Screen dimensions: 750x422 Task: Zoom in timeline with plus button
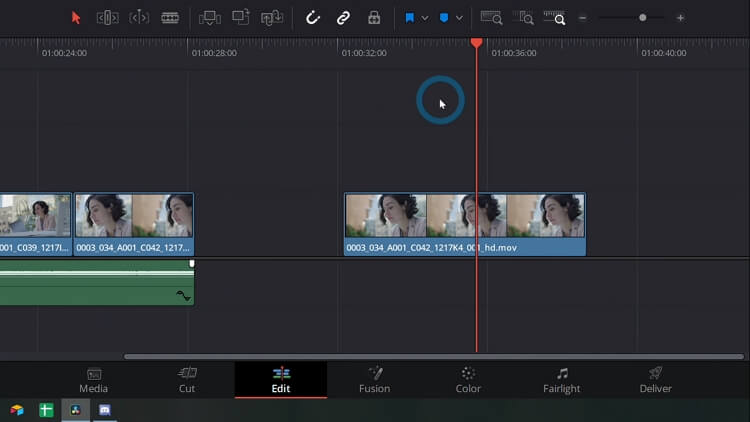680,18
